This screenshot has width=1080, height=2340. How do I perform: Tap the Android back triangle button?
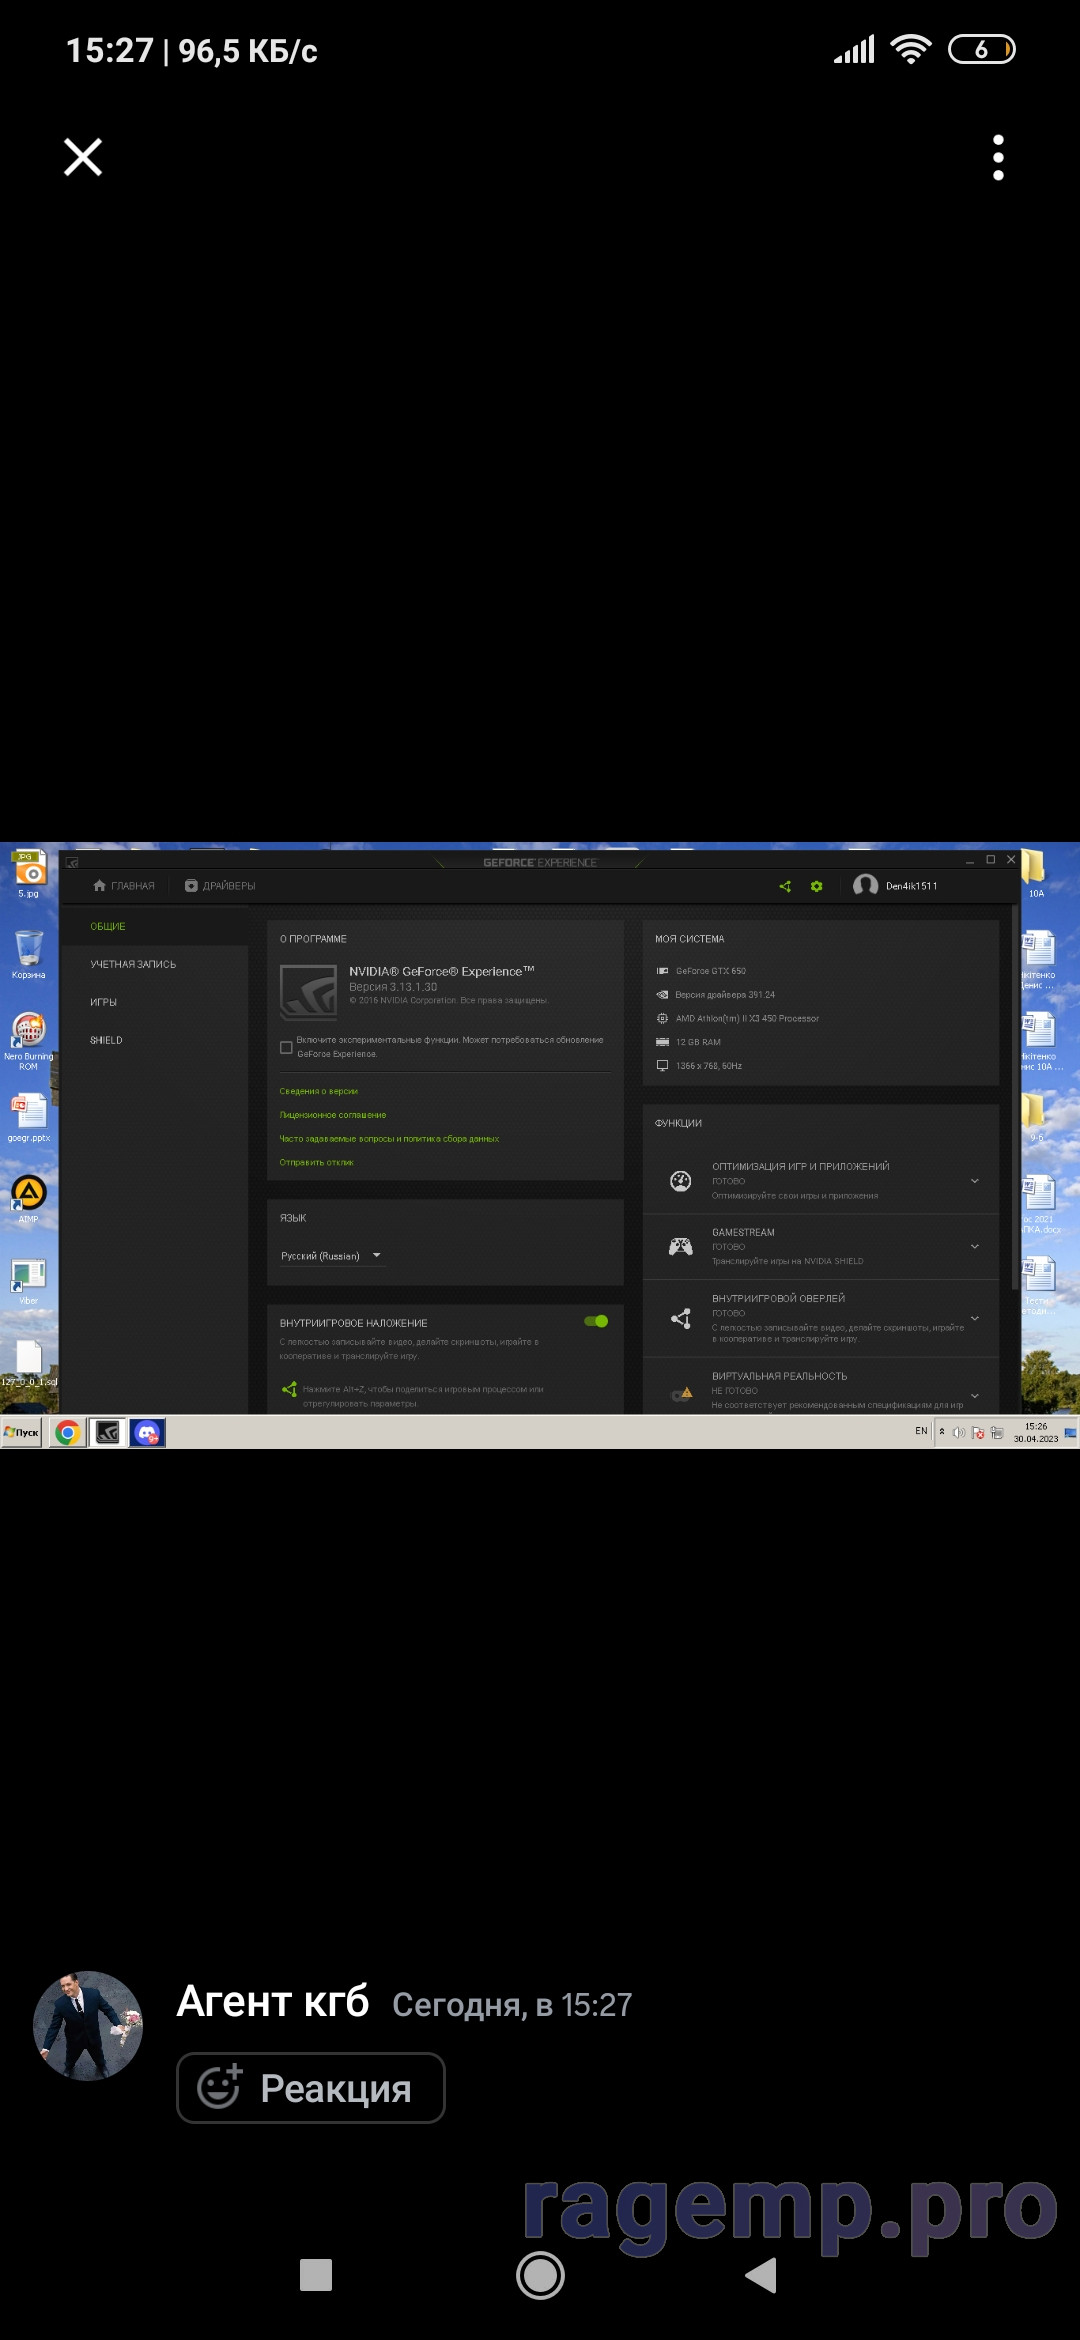pos(761,2275)
